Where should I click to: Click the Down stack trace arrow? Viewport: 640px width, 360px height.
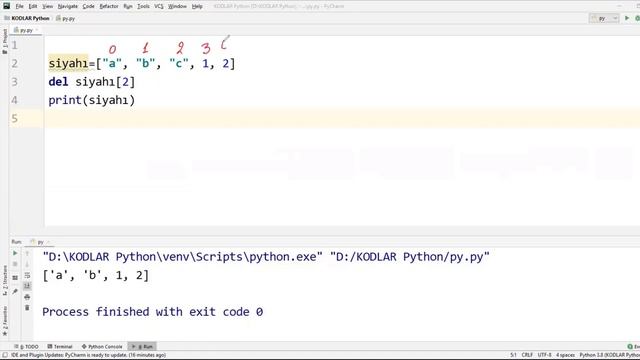click(27, 264)
